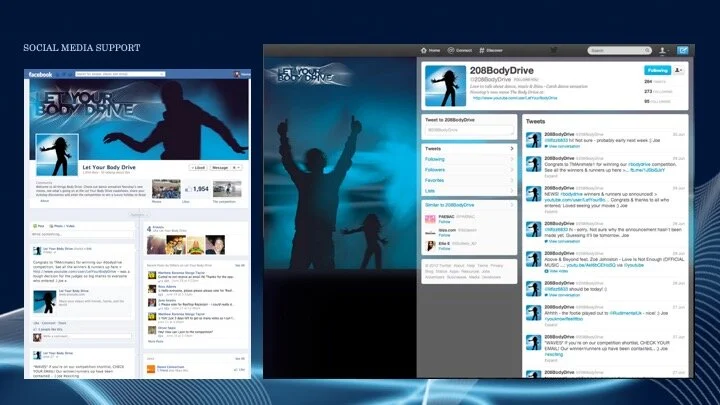Toggle the Facebook Liked button
Screen dimensions: 720x405
coord(198,168)
